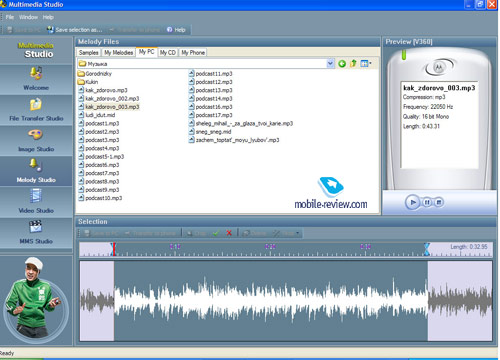The width and height of the screenshot is (500, 360).
Task: Select file sheleg_mihail_-_za_glaza_tvoi_karie.mp3
Action: pyautogui.click(x=241, y=124)
